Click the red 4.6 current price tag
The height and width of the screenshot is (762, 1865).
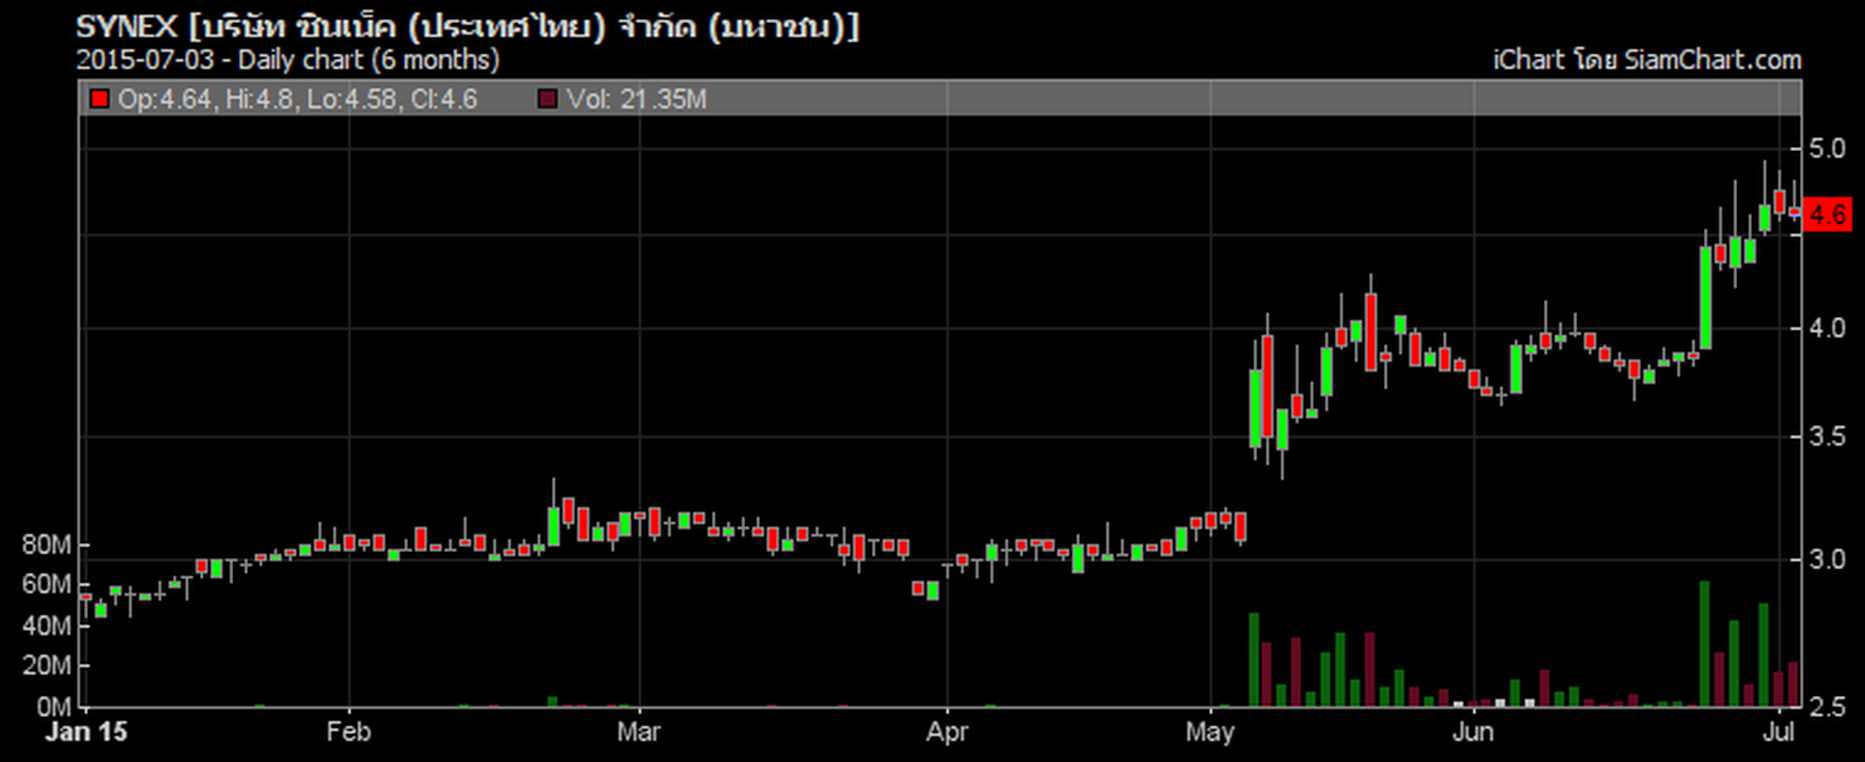pos(1827,215)
